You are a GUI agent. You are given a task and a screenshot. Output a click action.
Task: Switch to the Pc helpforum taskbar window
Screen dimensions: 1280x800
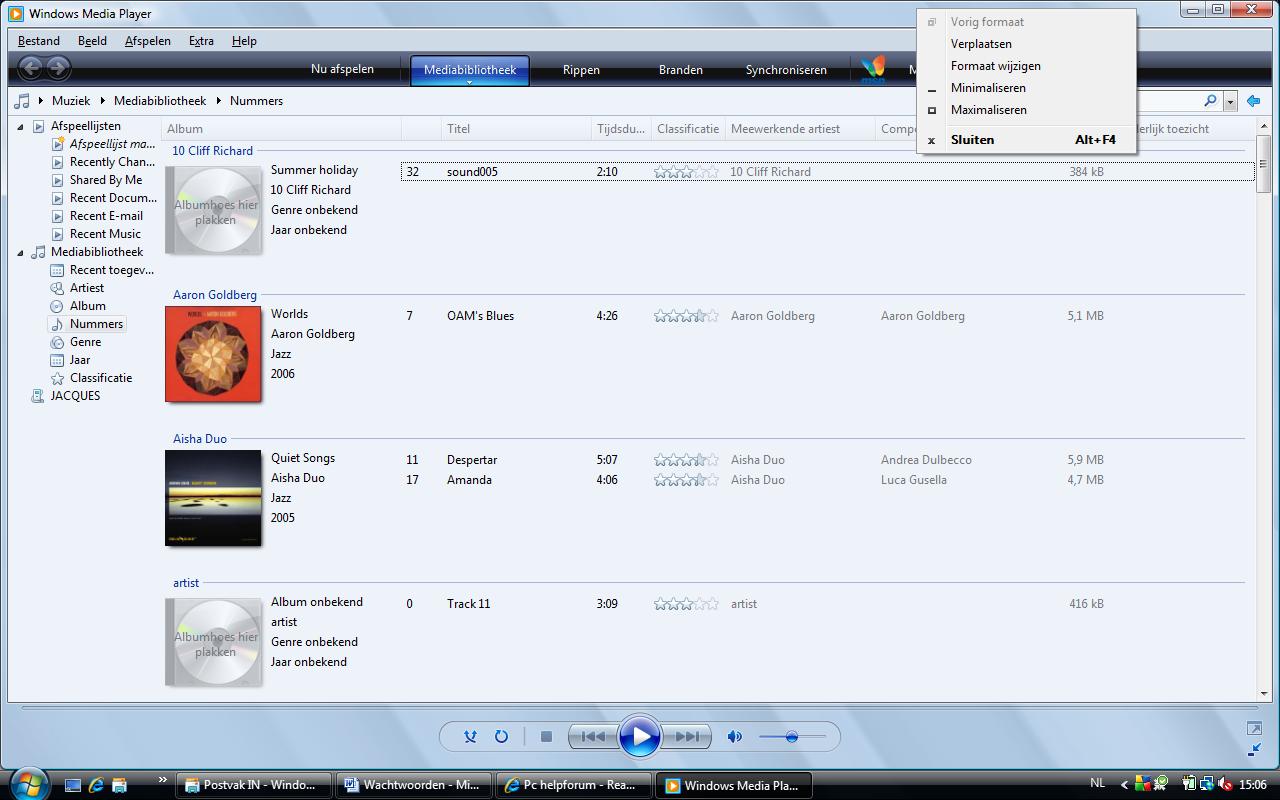point(573,785)
